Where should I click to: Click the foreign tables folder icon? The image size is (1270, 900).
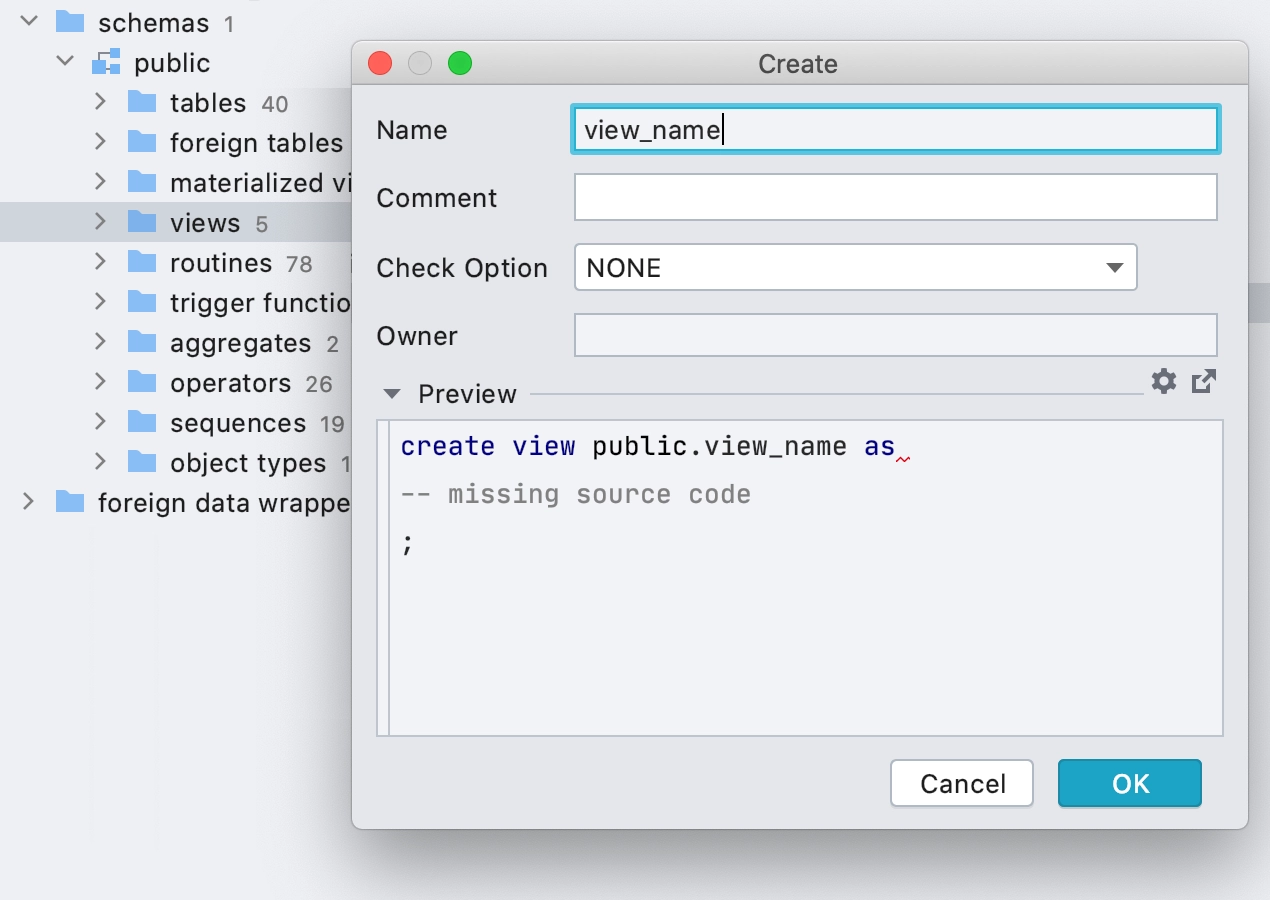point(142,142)
